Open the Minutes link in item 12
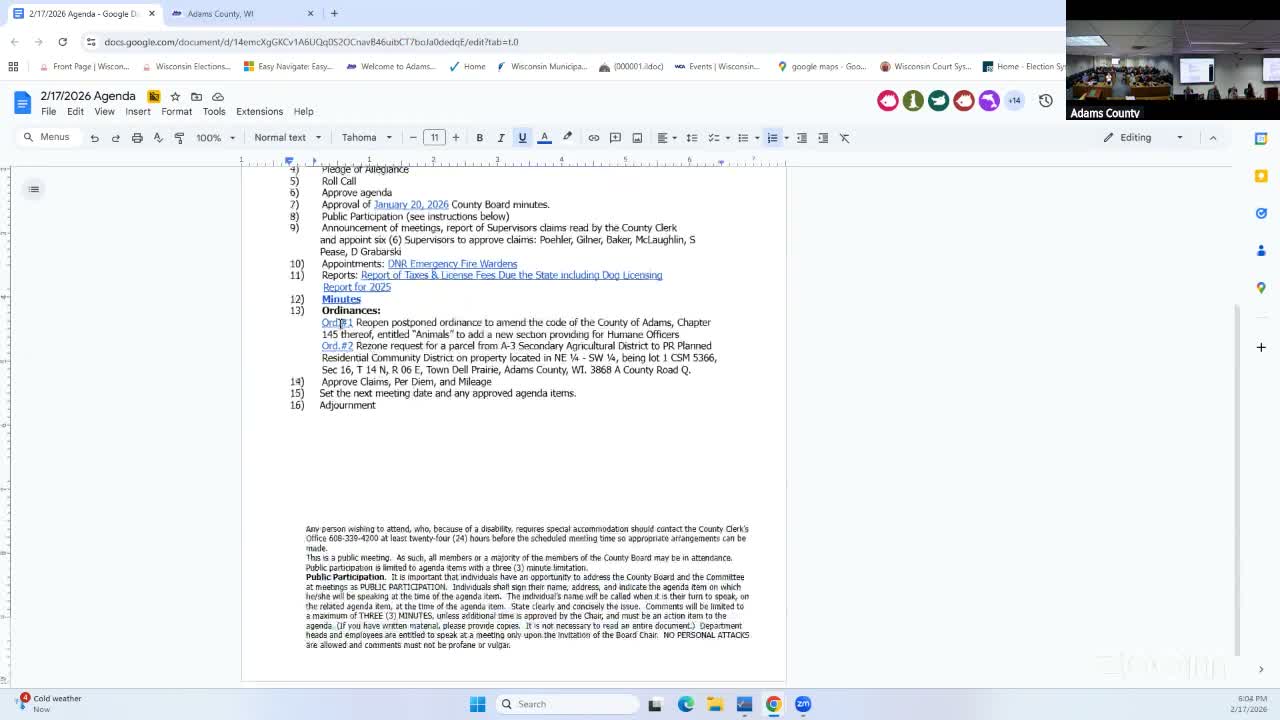Image resolution: width=1280 pixels, height=720 pixels. [x=341, y=299]
